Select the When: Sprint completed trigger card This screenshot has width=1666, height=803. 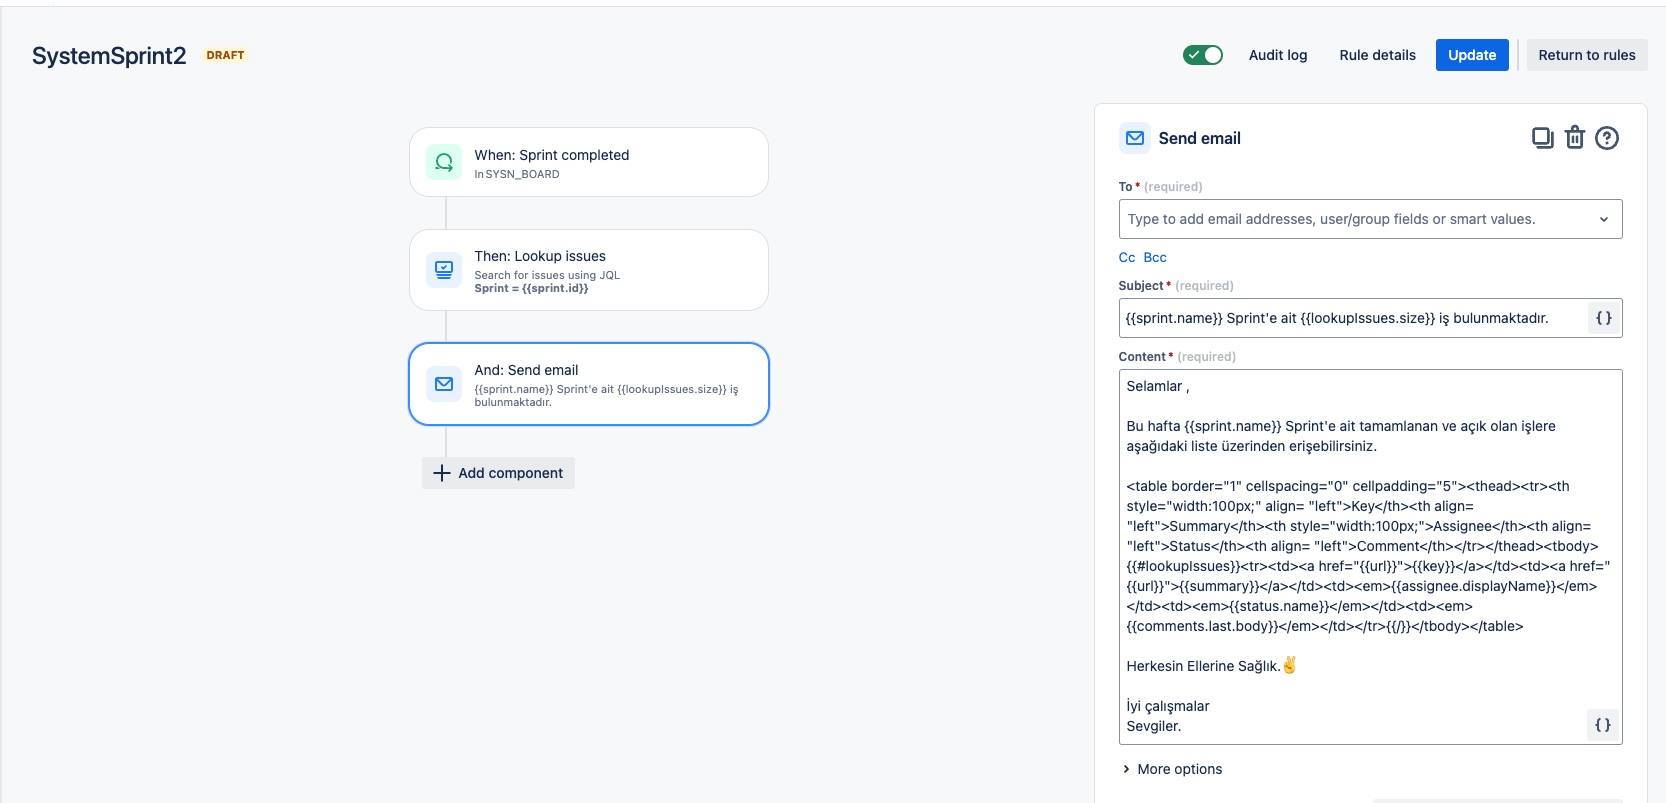[589, 162]
